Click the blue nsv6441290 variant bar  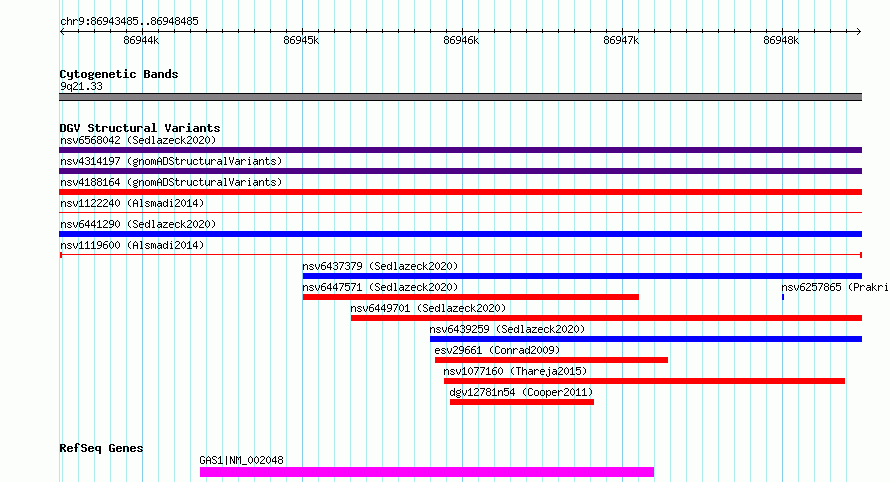pyautogui.click(x=460, y=234)
